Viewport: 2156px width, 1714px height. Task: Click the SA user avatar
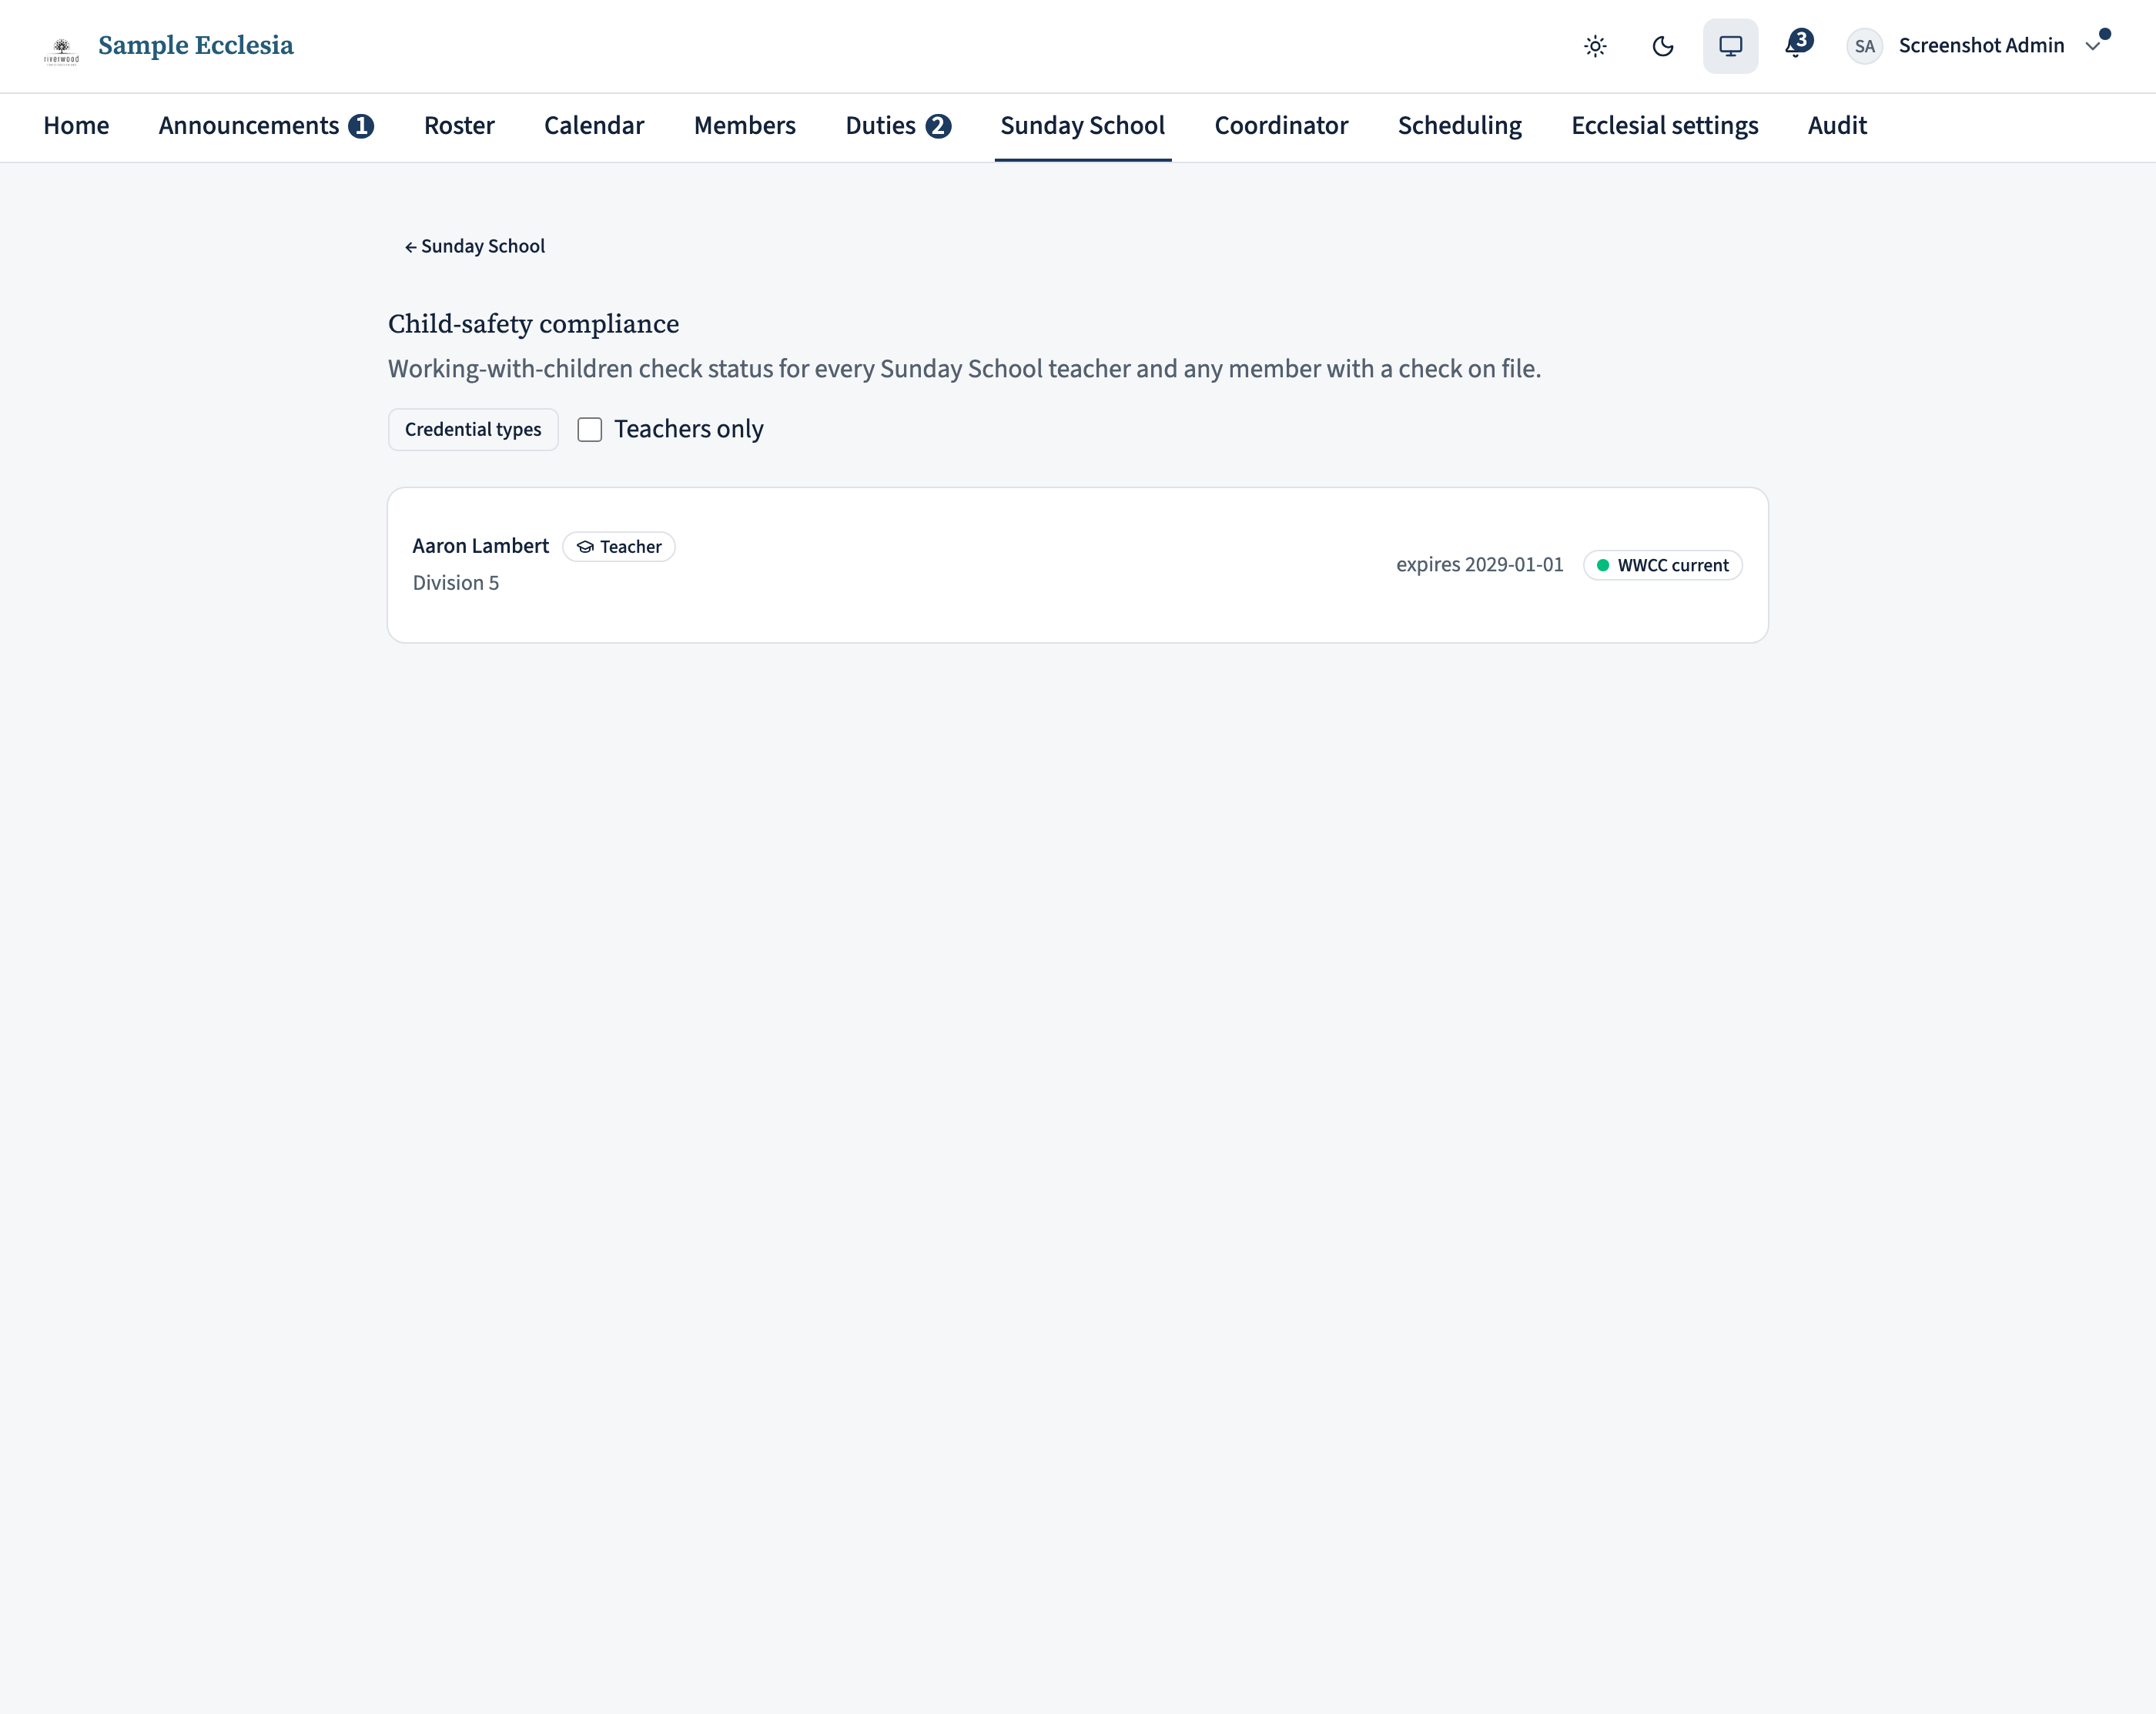point(1864,46)
